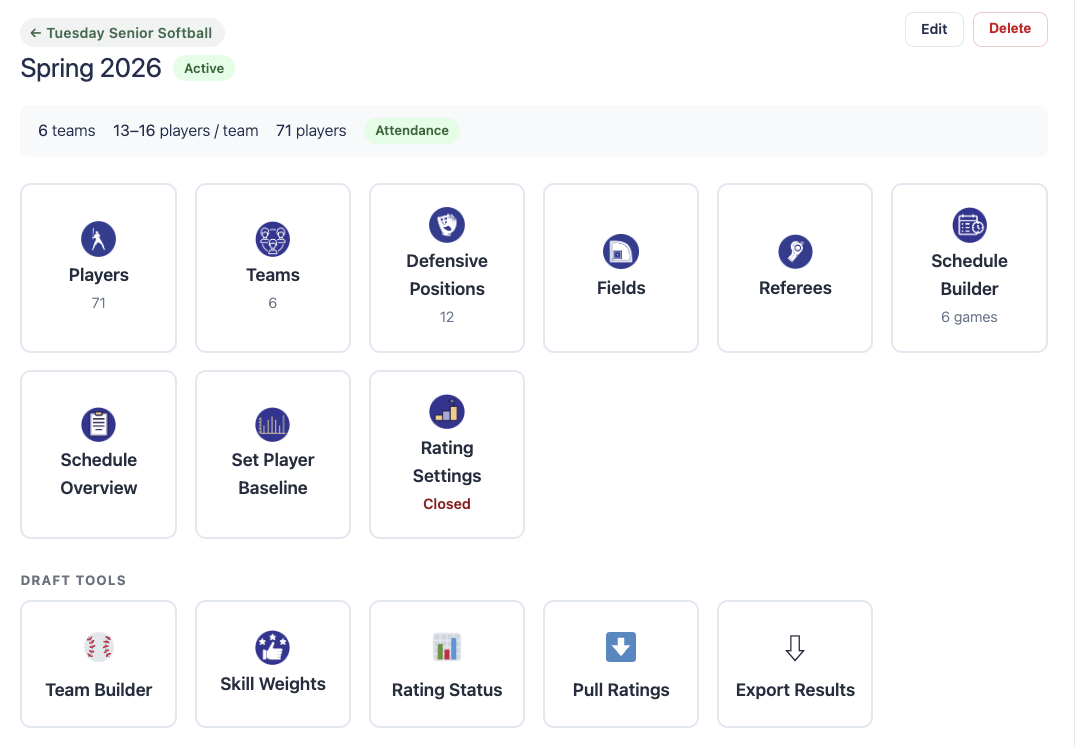Click the Pull Ratings download arrow icon
Viewport: 1075px width, 746px height.
(620, 647)
